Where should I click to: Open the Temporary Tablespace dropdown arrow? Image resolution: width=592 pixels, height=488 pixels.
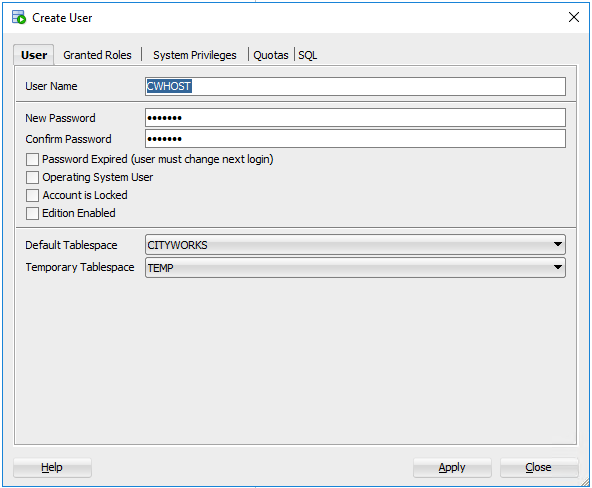(557, 267)
